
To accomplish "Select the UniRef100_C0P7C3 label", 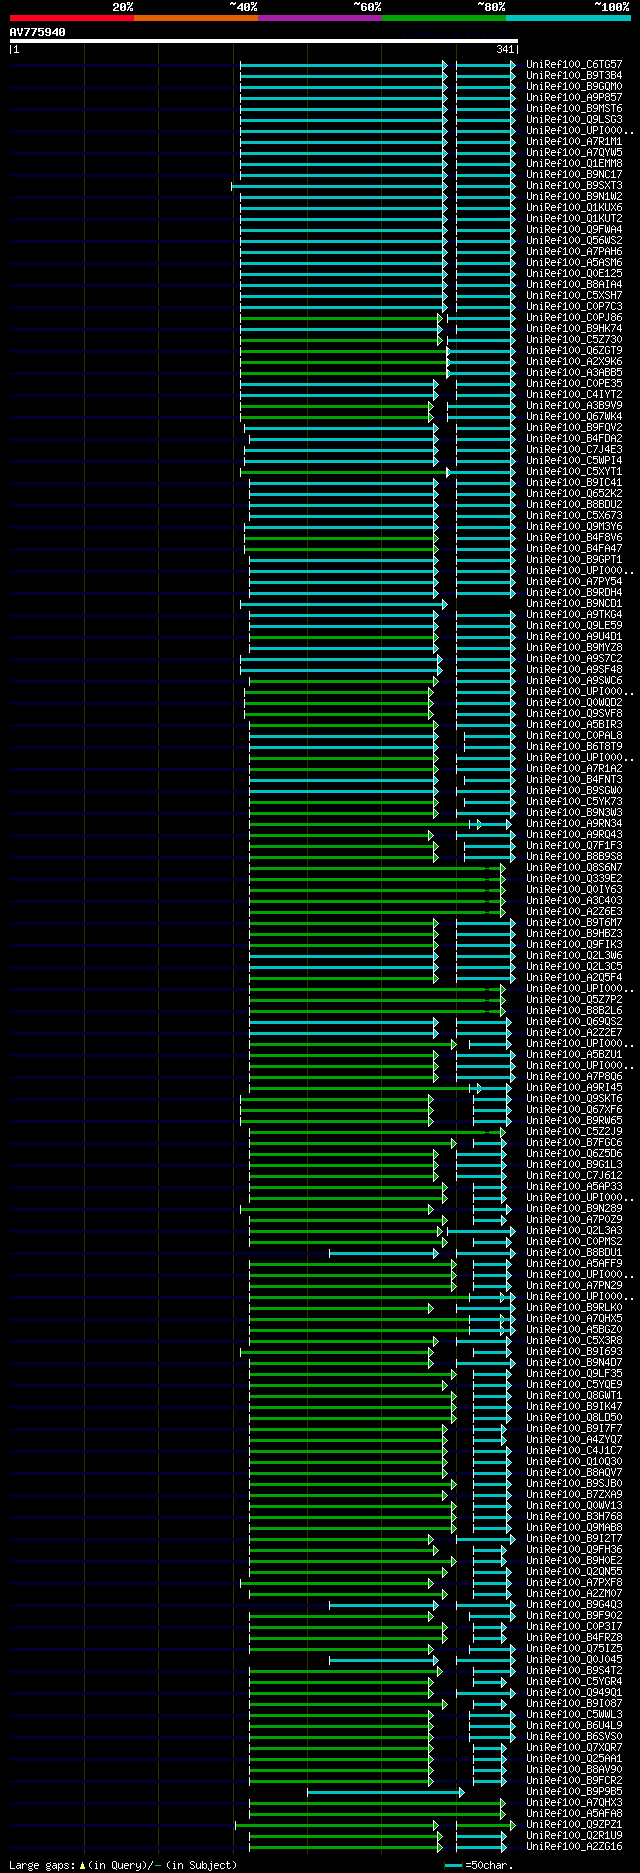I will [574, 306].
